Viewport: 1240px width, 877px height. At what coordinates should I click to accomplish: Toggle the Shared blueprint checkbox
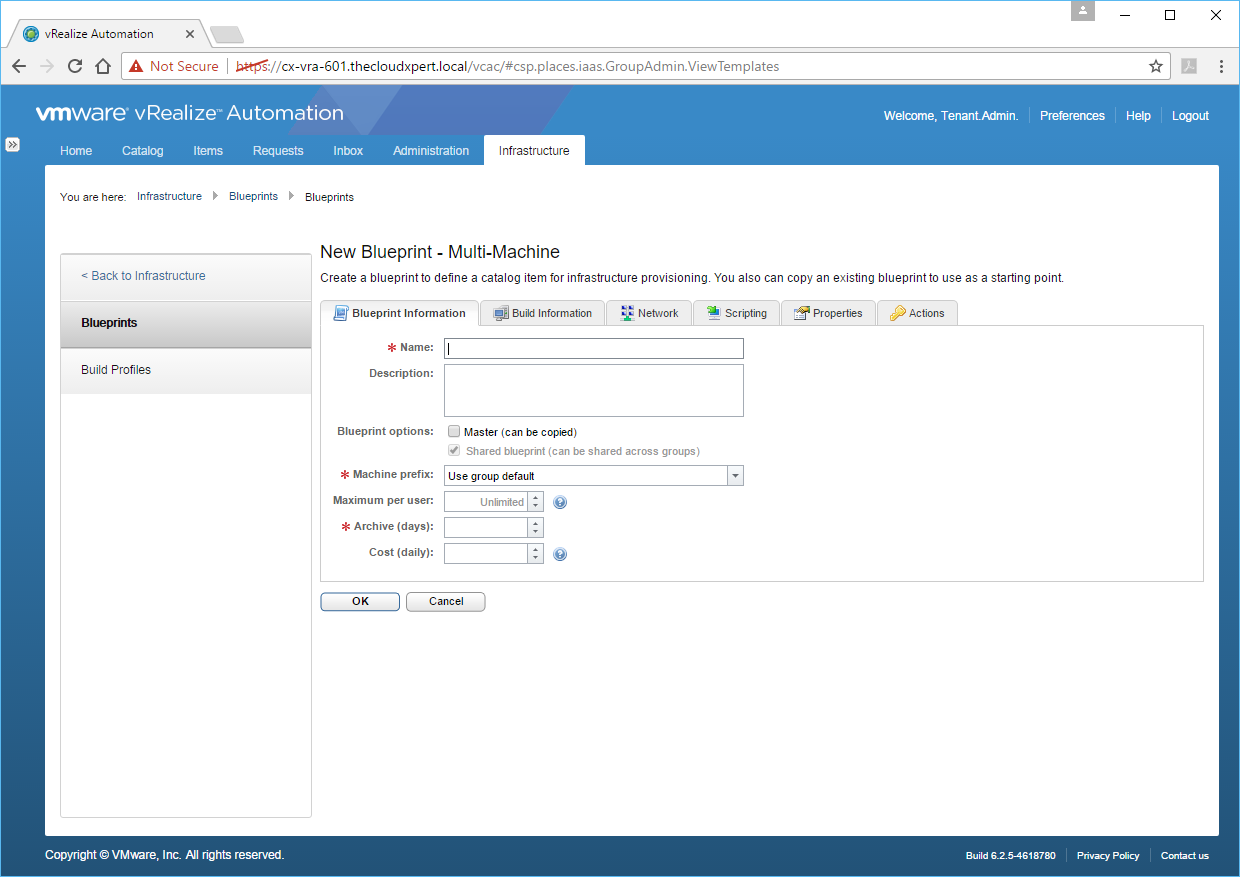(x=454, y=451)
